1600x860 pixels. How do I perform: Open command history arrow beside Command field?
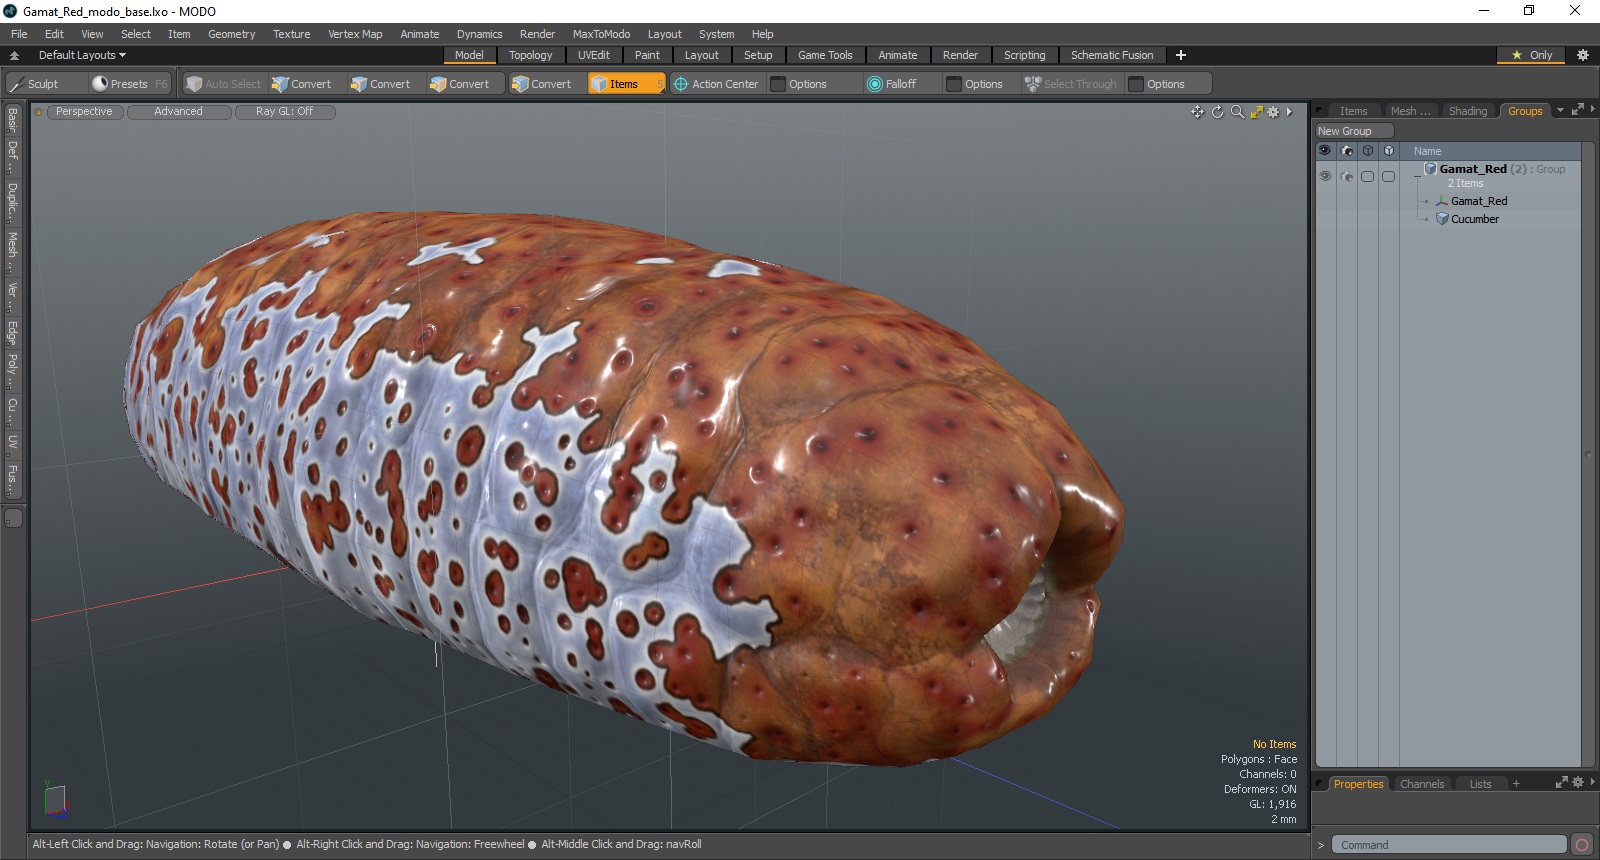click(x=1320, y=845)
